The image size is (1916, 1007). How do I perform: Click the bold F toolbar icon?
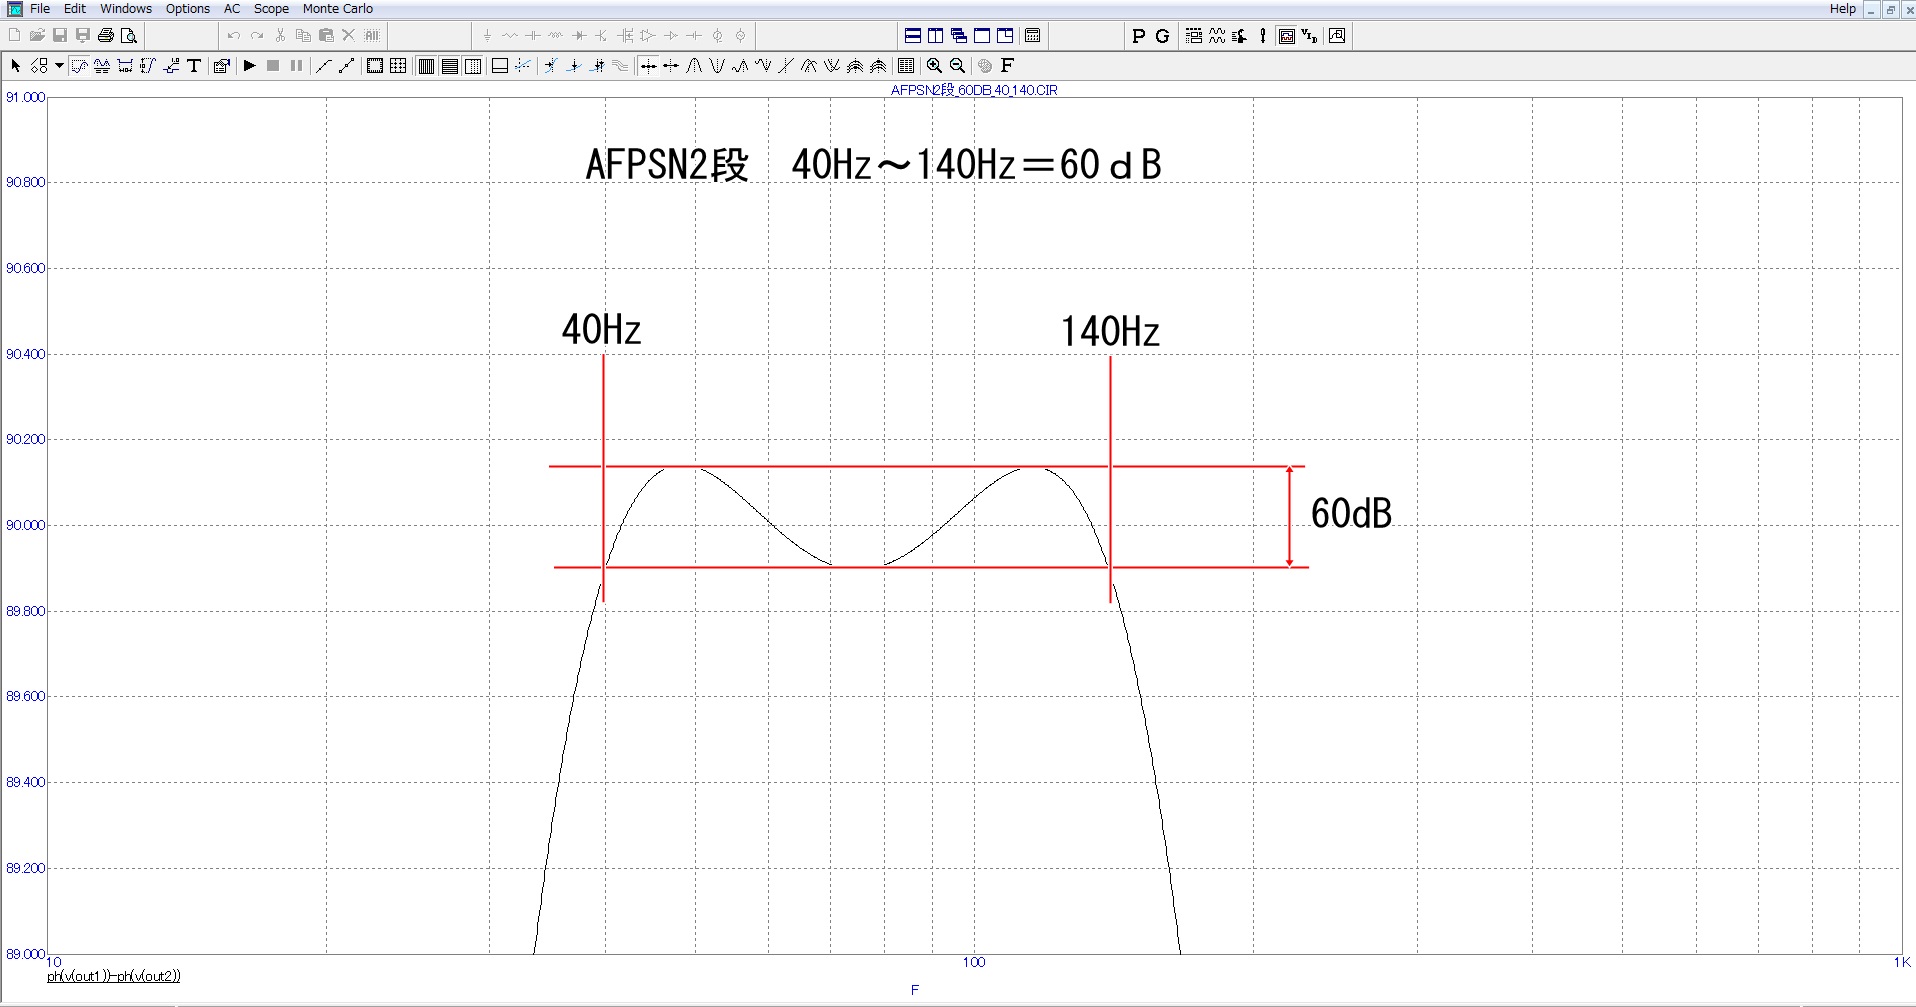pos(1007,66)
